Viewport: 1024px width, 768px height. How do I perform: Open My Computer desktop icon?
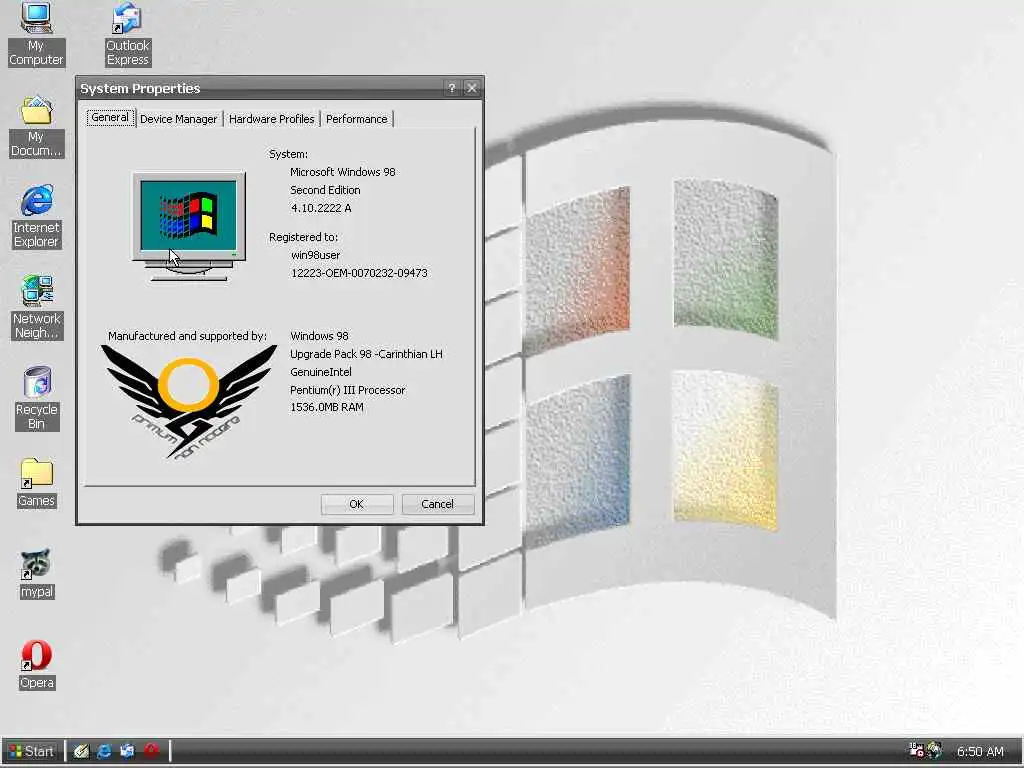click(36, 33)
